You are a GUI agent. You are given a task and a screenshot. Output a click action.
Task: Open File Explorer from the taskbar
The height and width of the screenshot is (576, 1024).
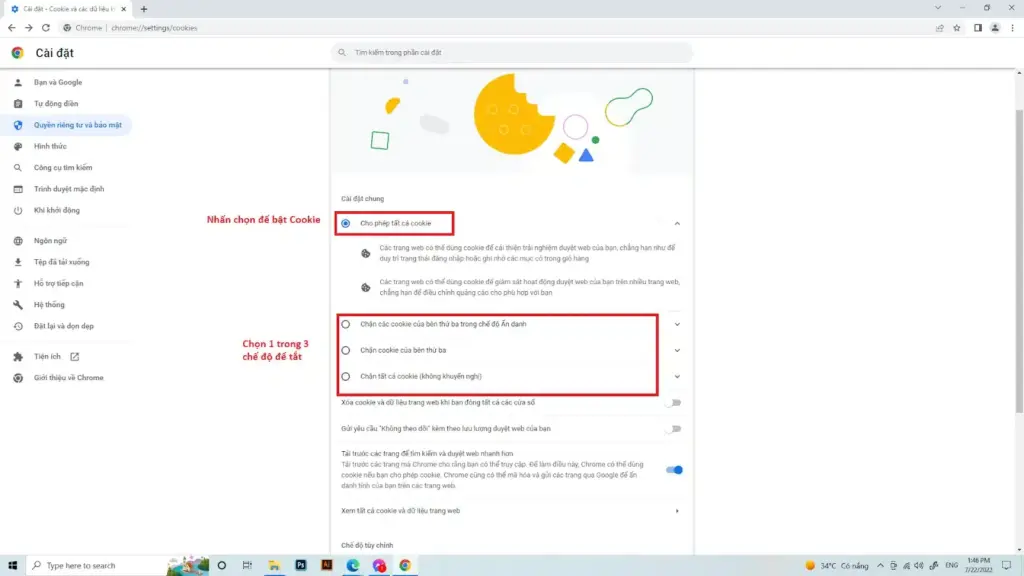click(x=274, y=566)
